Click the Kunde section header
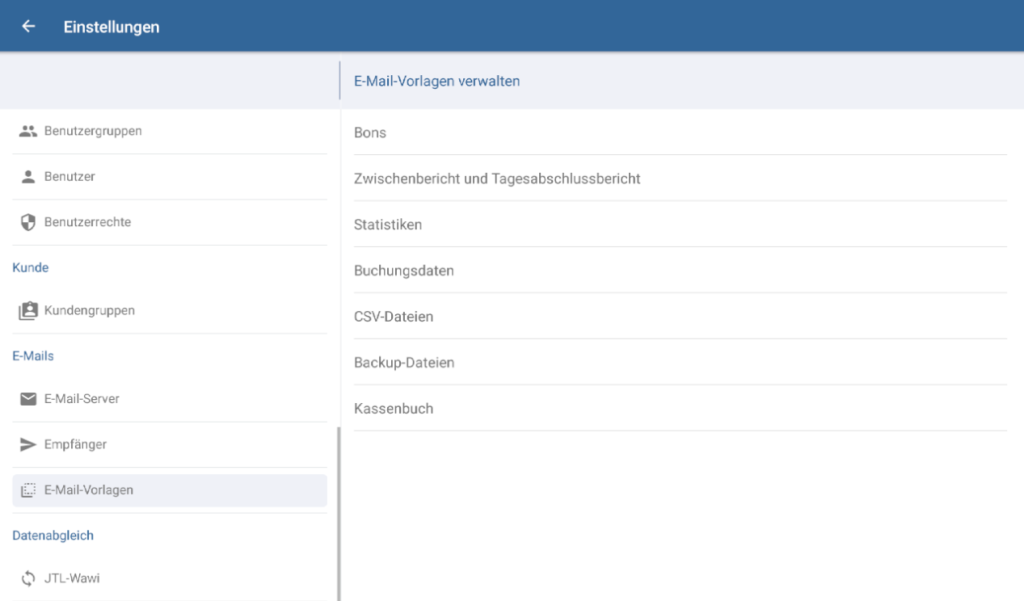1024x601 pixels. pyautogui.click(x=30, y=267)
